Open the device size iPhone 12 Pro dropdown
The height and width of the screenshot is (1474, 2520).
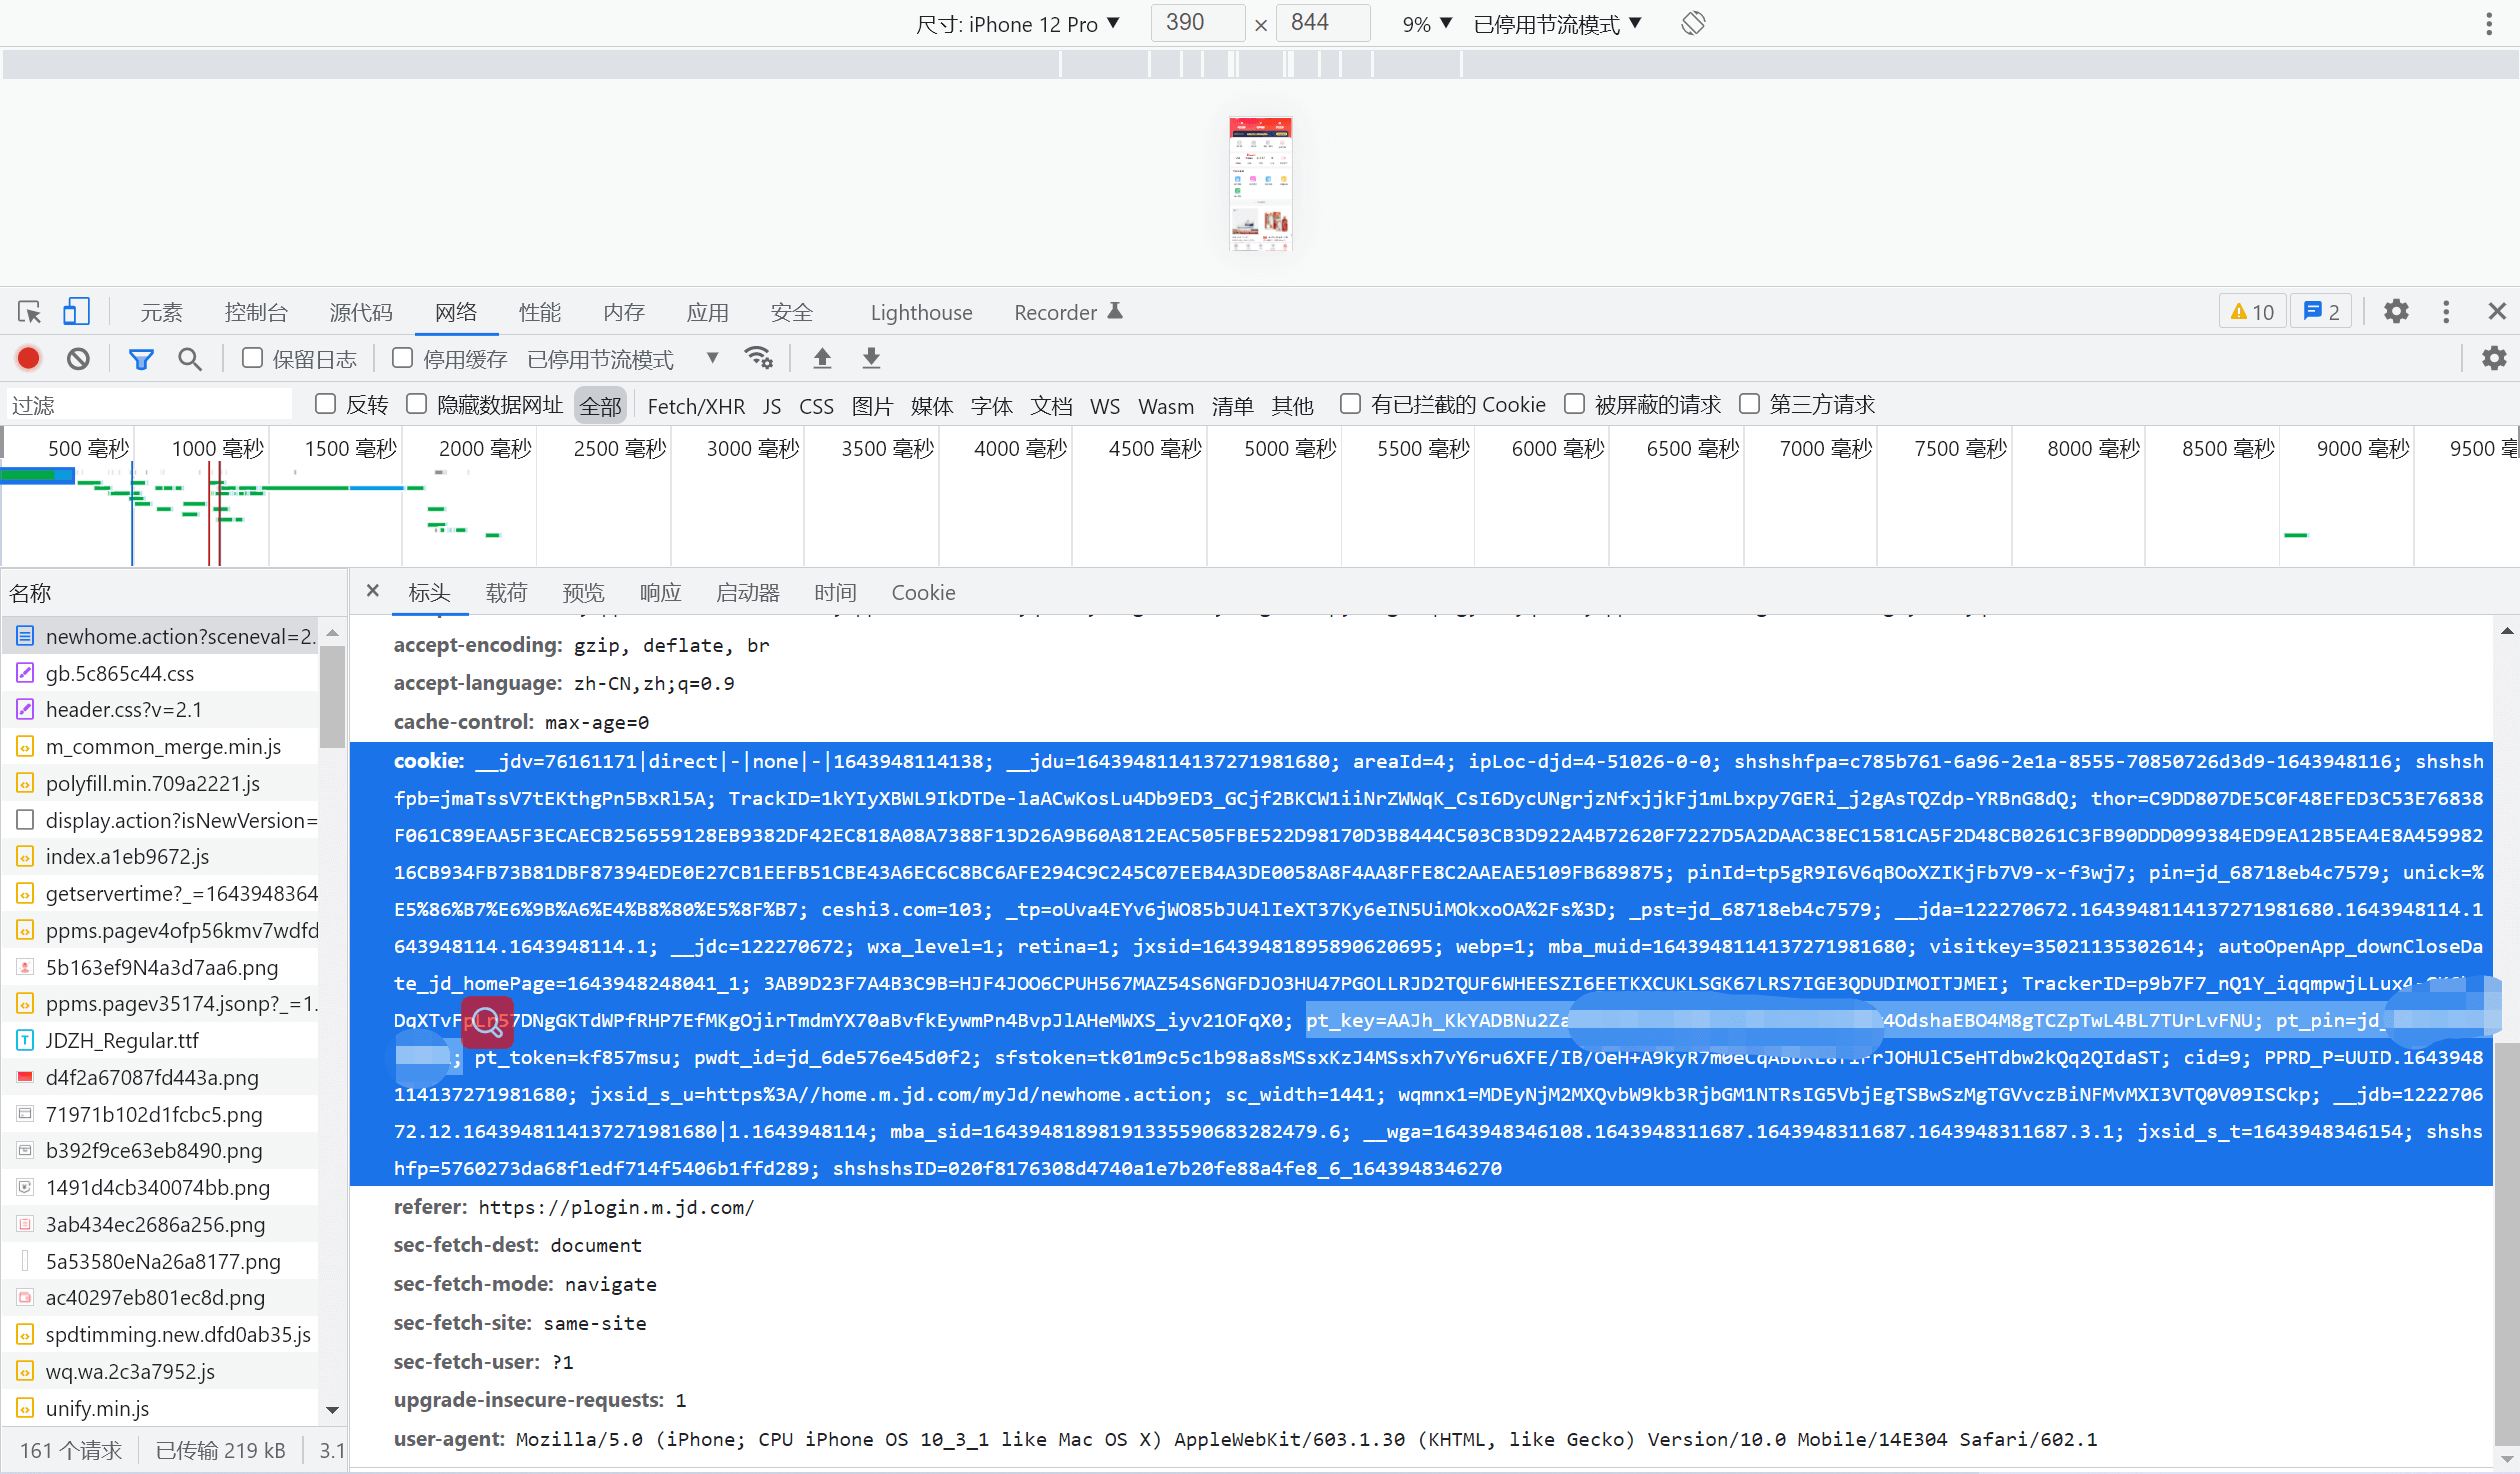tap(1017, 24)
